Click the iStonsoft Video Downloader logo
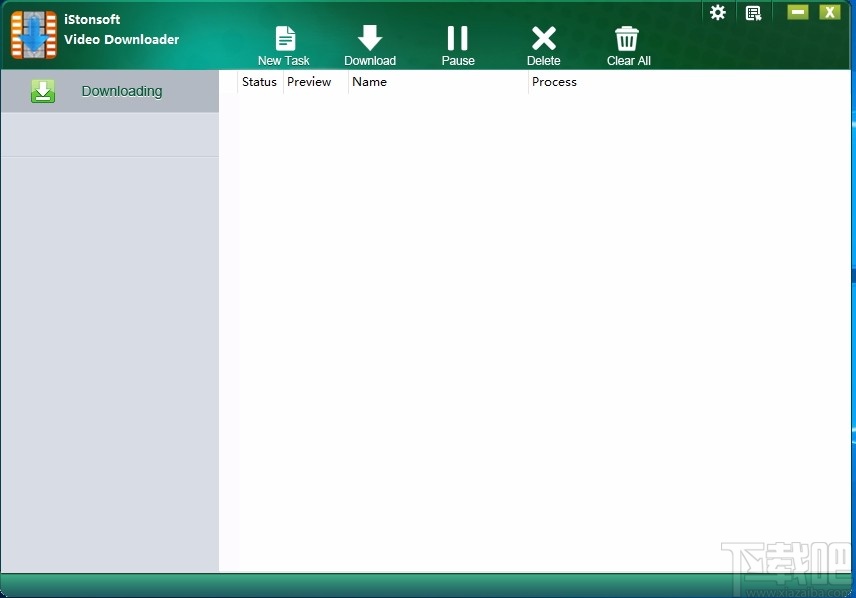 (33, 34)
